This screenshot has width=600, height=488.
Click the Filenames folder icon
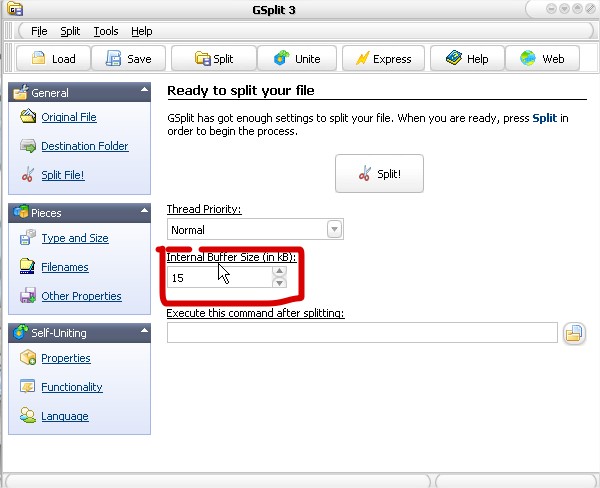(x=27, y=266)
